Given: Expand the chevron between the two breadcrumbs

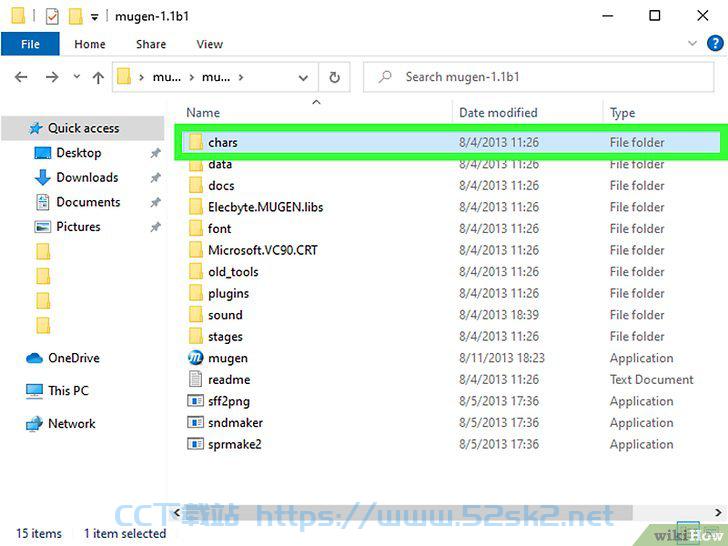Looking at the screenshot, I should coord(191,78).
